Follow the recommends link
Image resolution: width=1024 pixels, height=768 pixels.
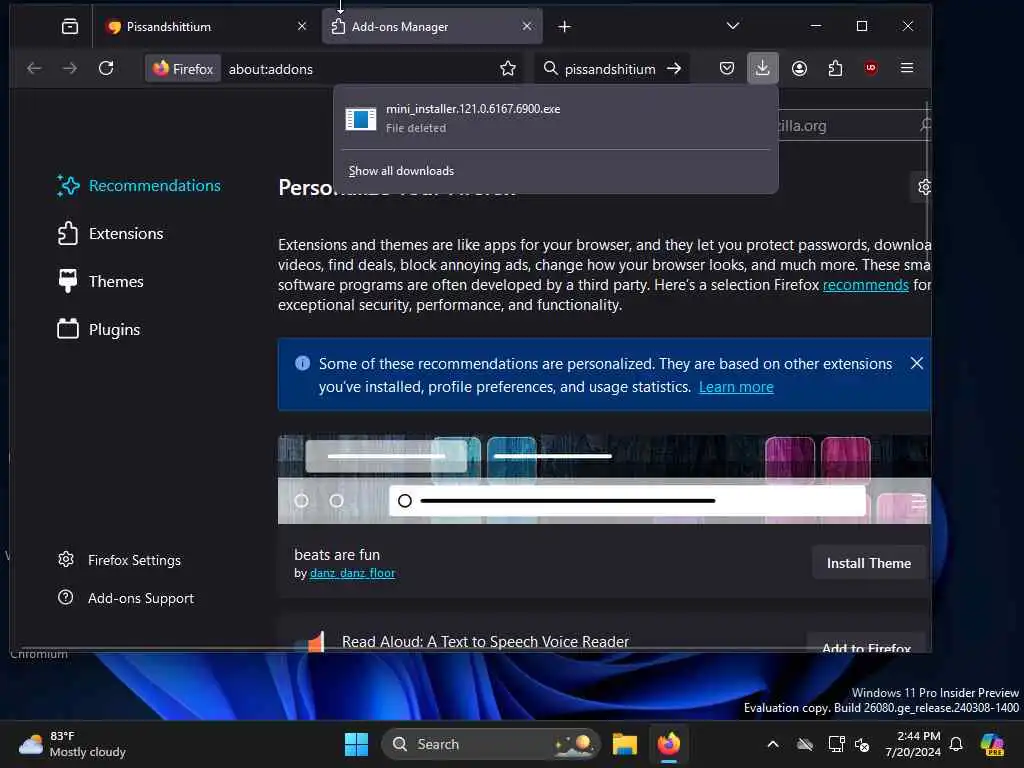pyautogui.click(x=865, y=285)
